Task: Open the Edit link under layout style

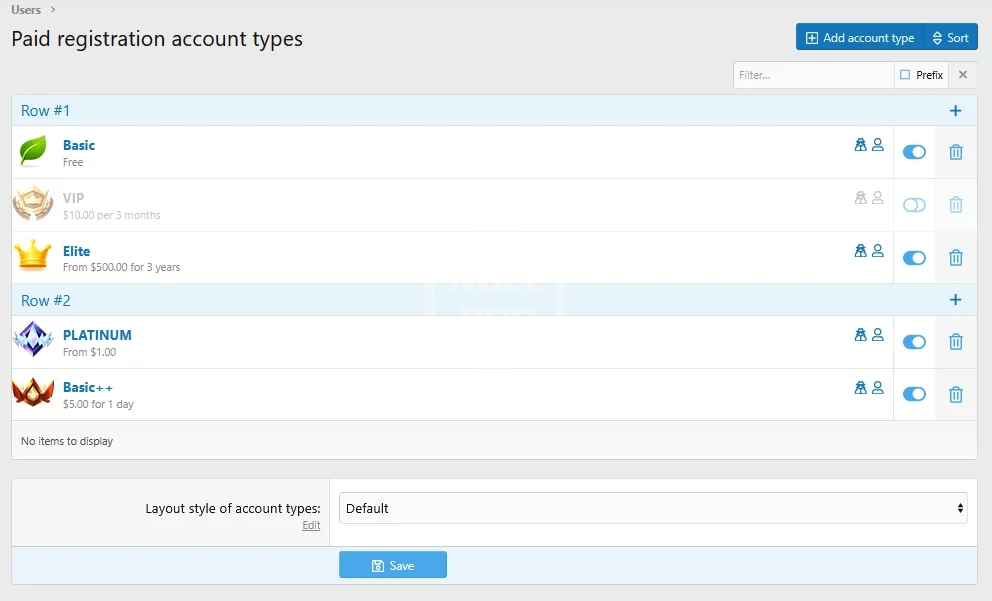Action: [x=311, y=525]
